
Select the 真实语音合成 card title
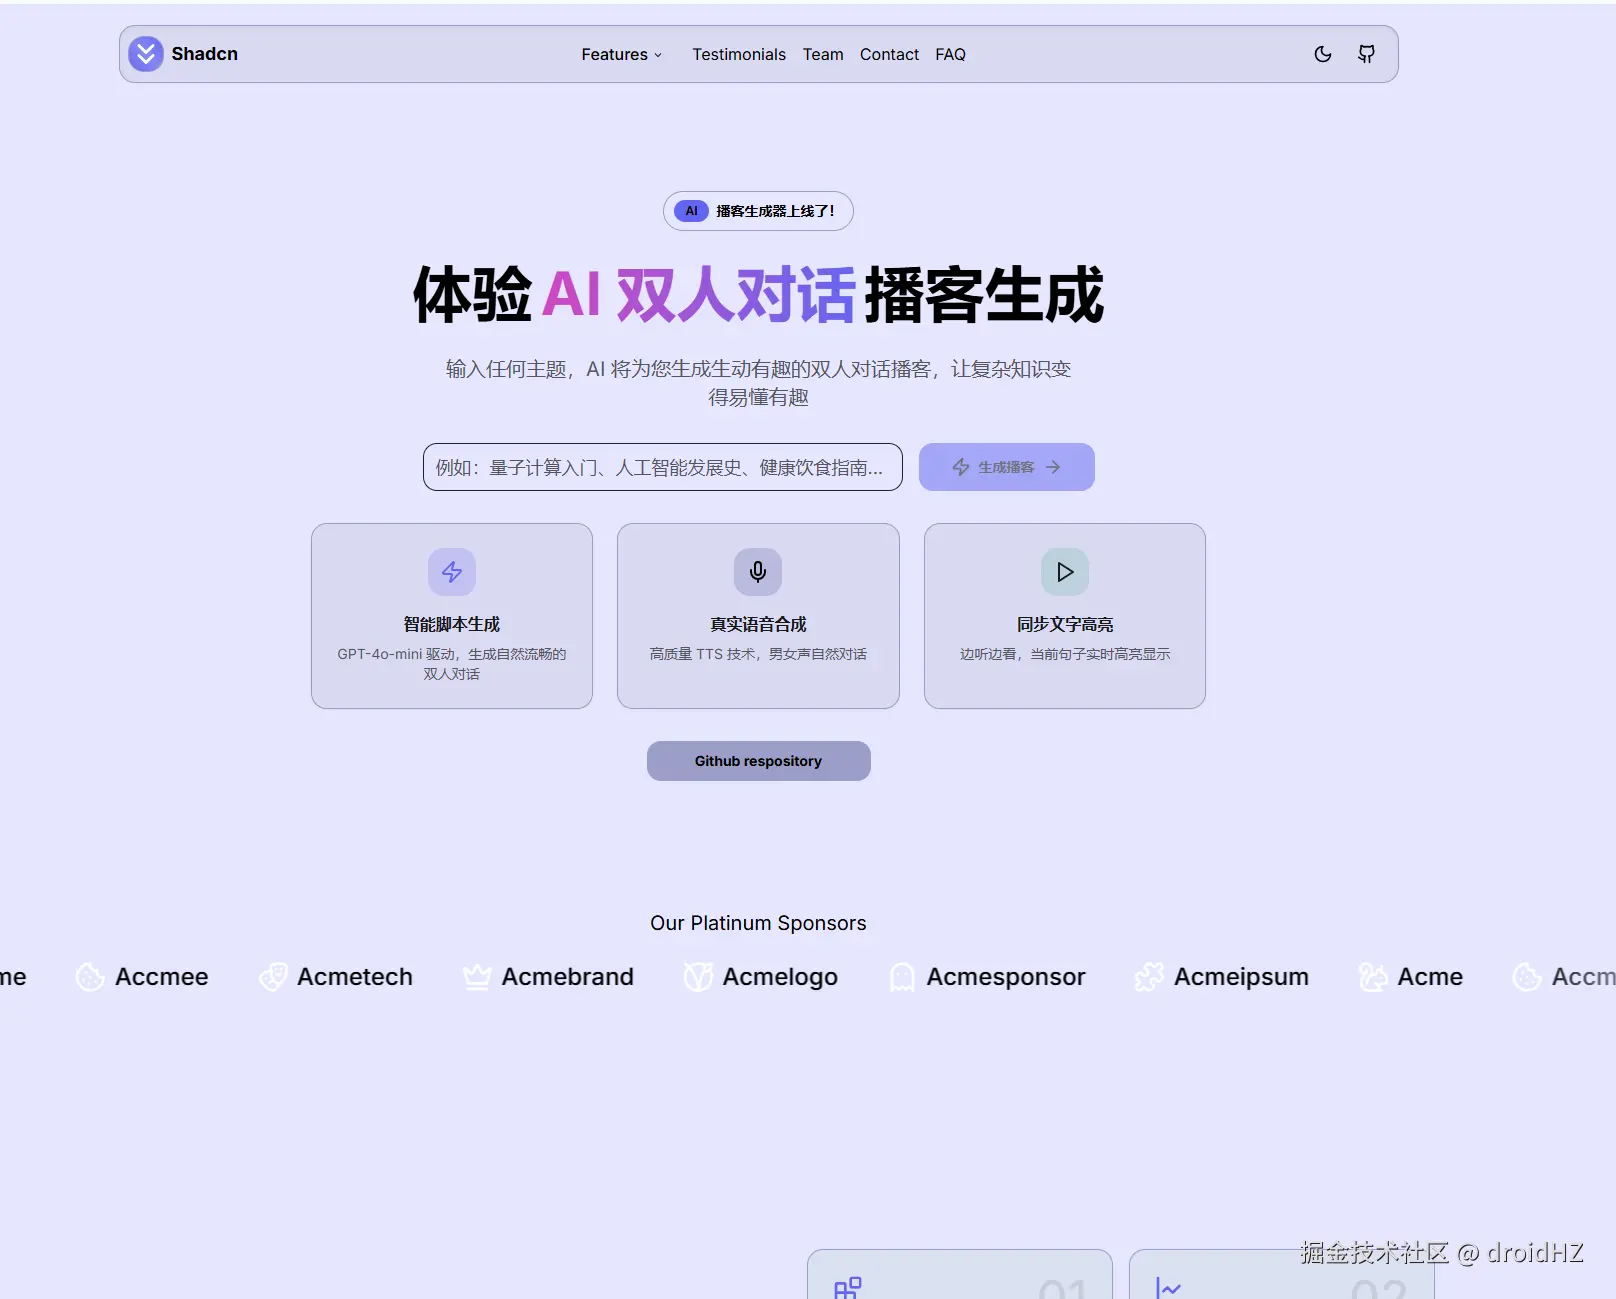coord(758,624)
